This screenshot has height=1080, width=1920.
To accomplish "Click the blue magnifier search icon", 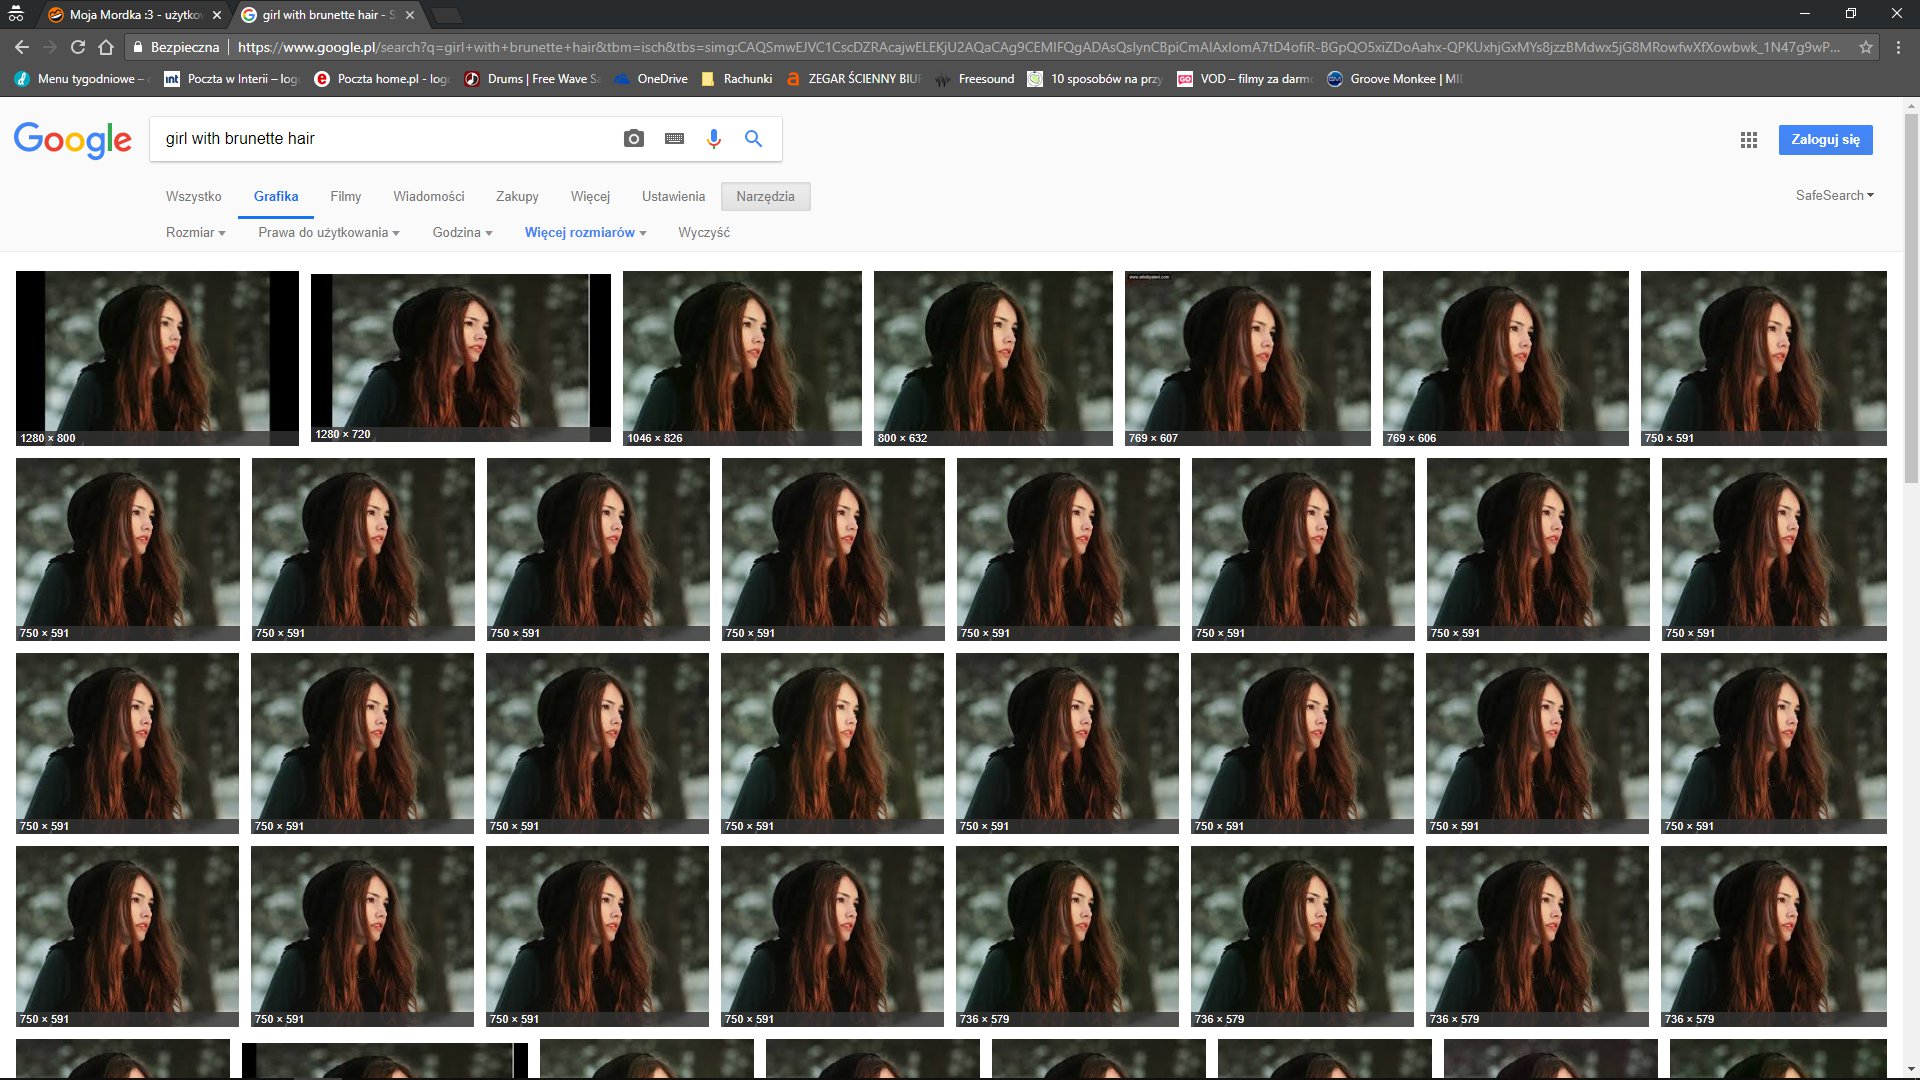I will point(754,139).
